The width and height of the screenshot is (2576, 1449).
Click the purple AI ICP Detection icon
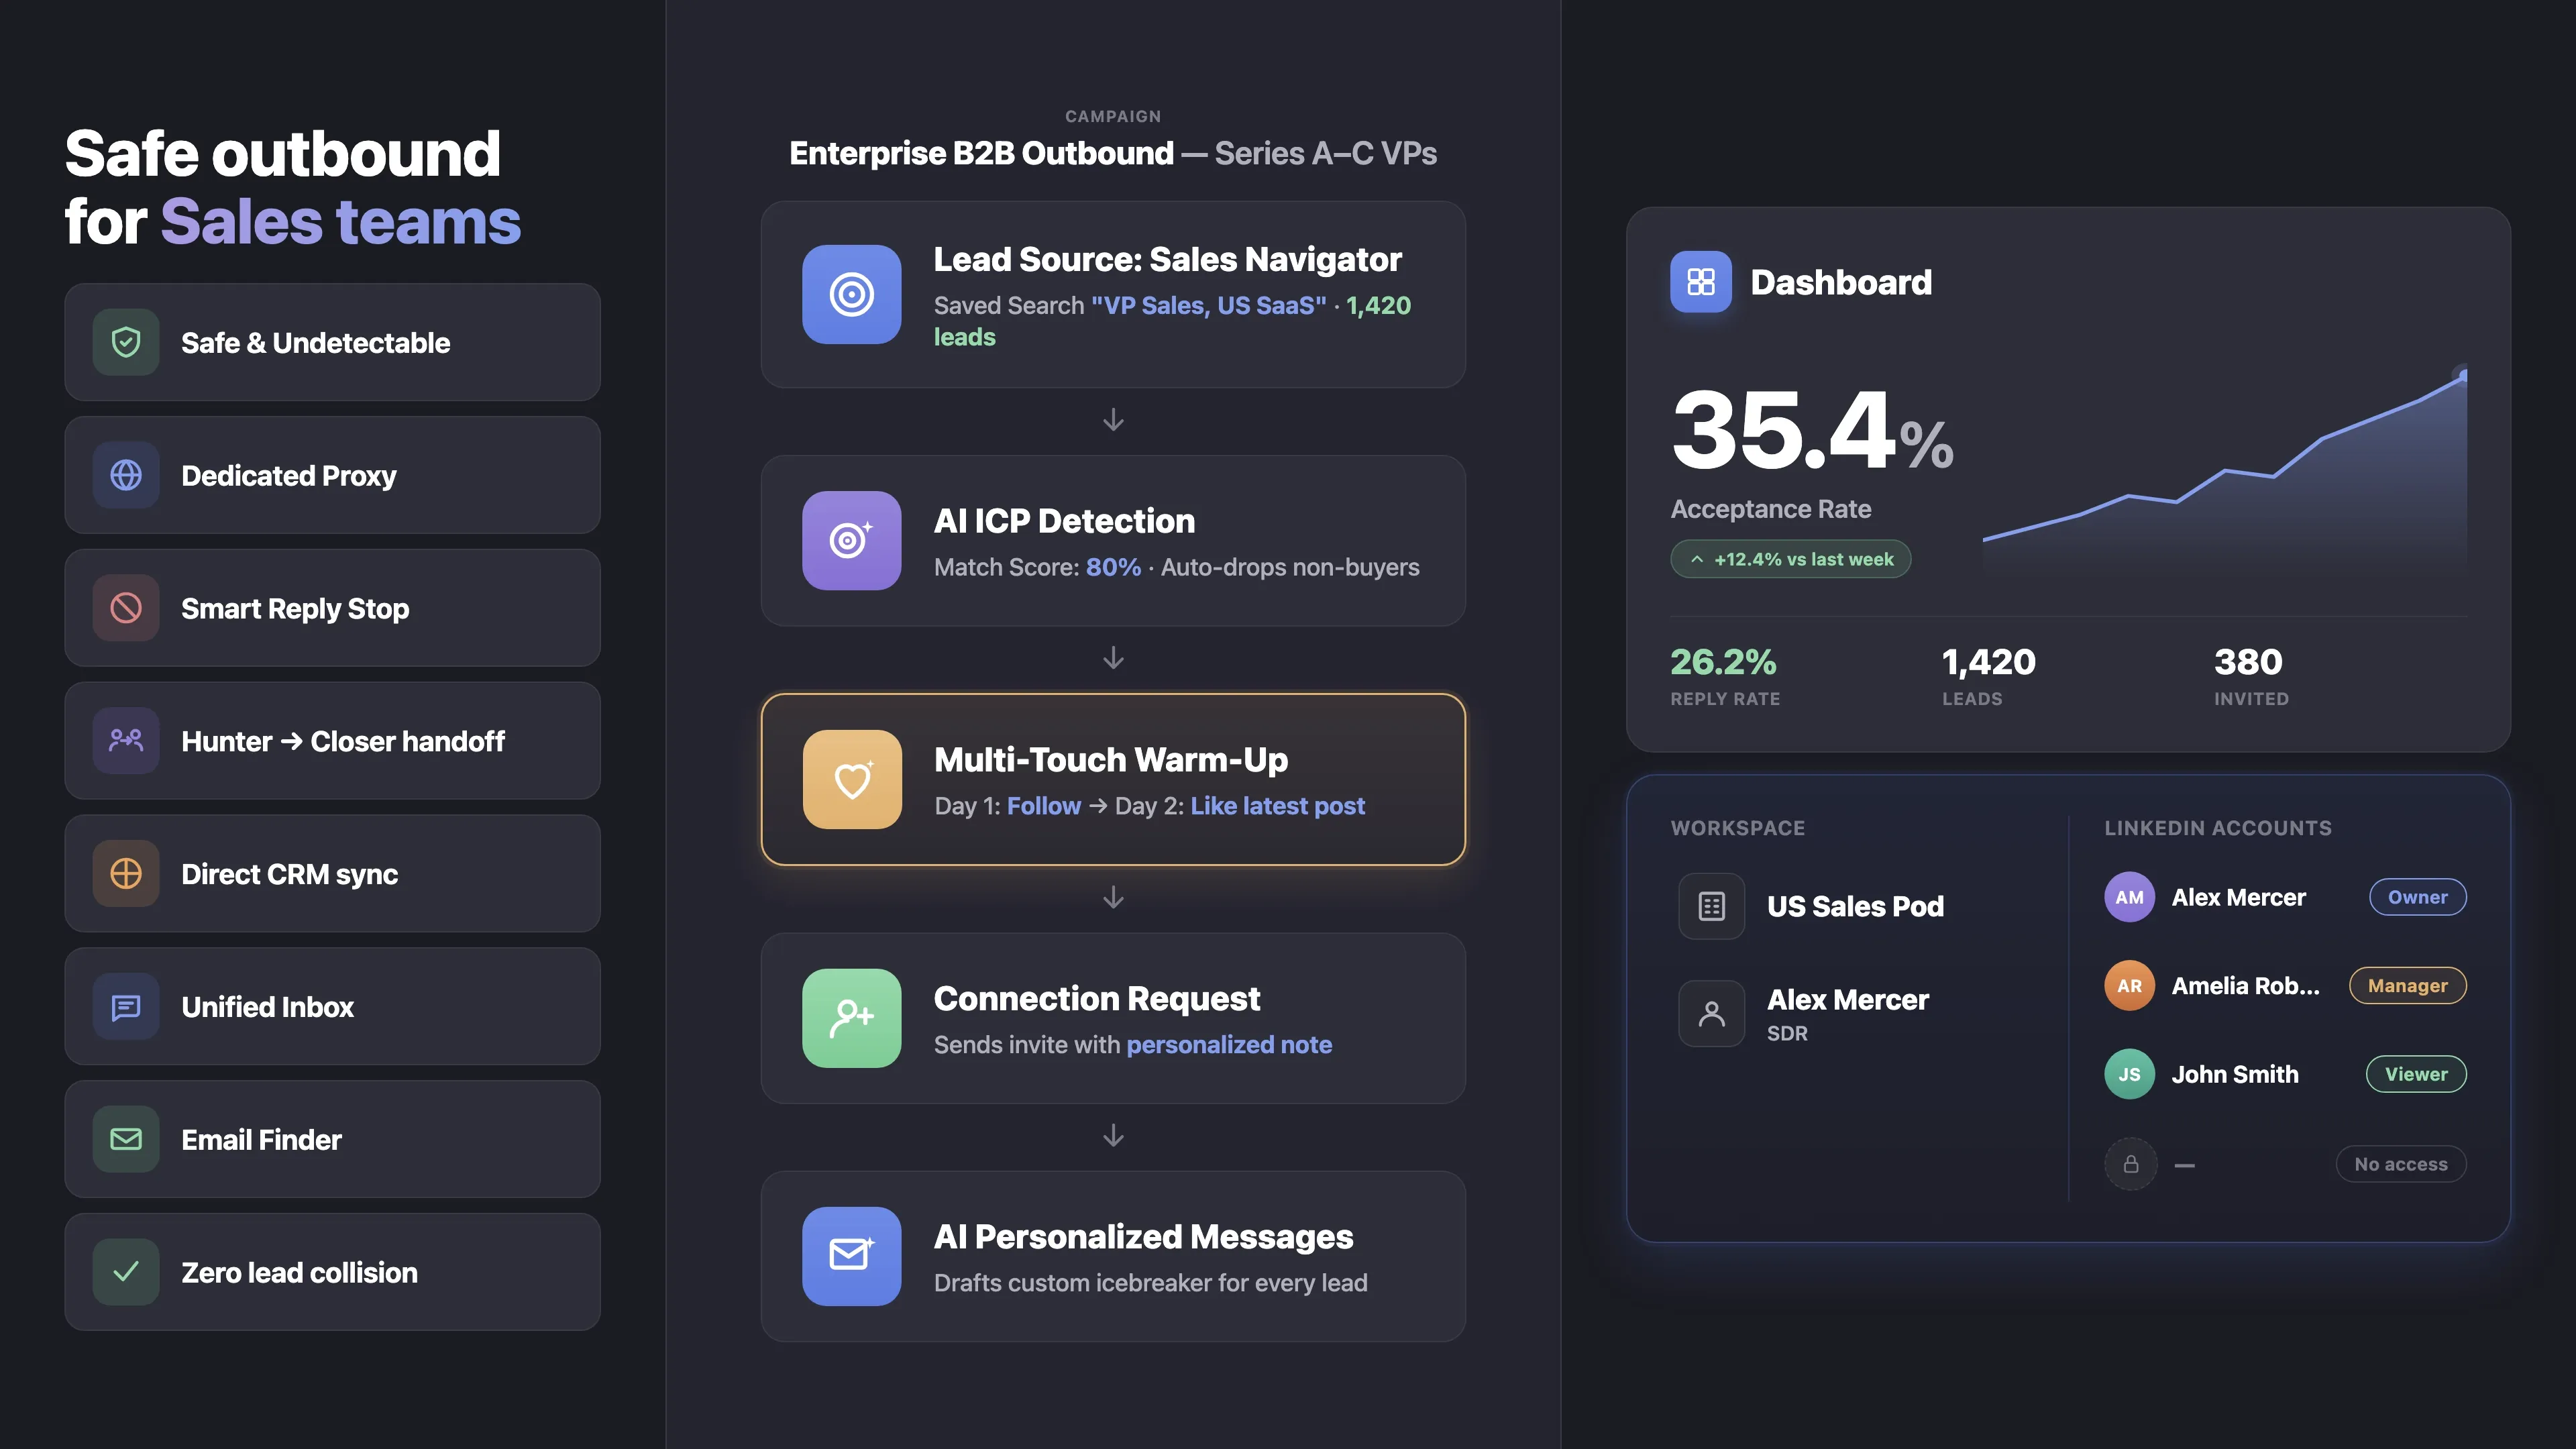[852, 541]
